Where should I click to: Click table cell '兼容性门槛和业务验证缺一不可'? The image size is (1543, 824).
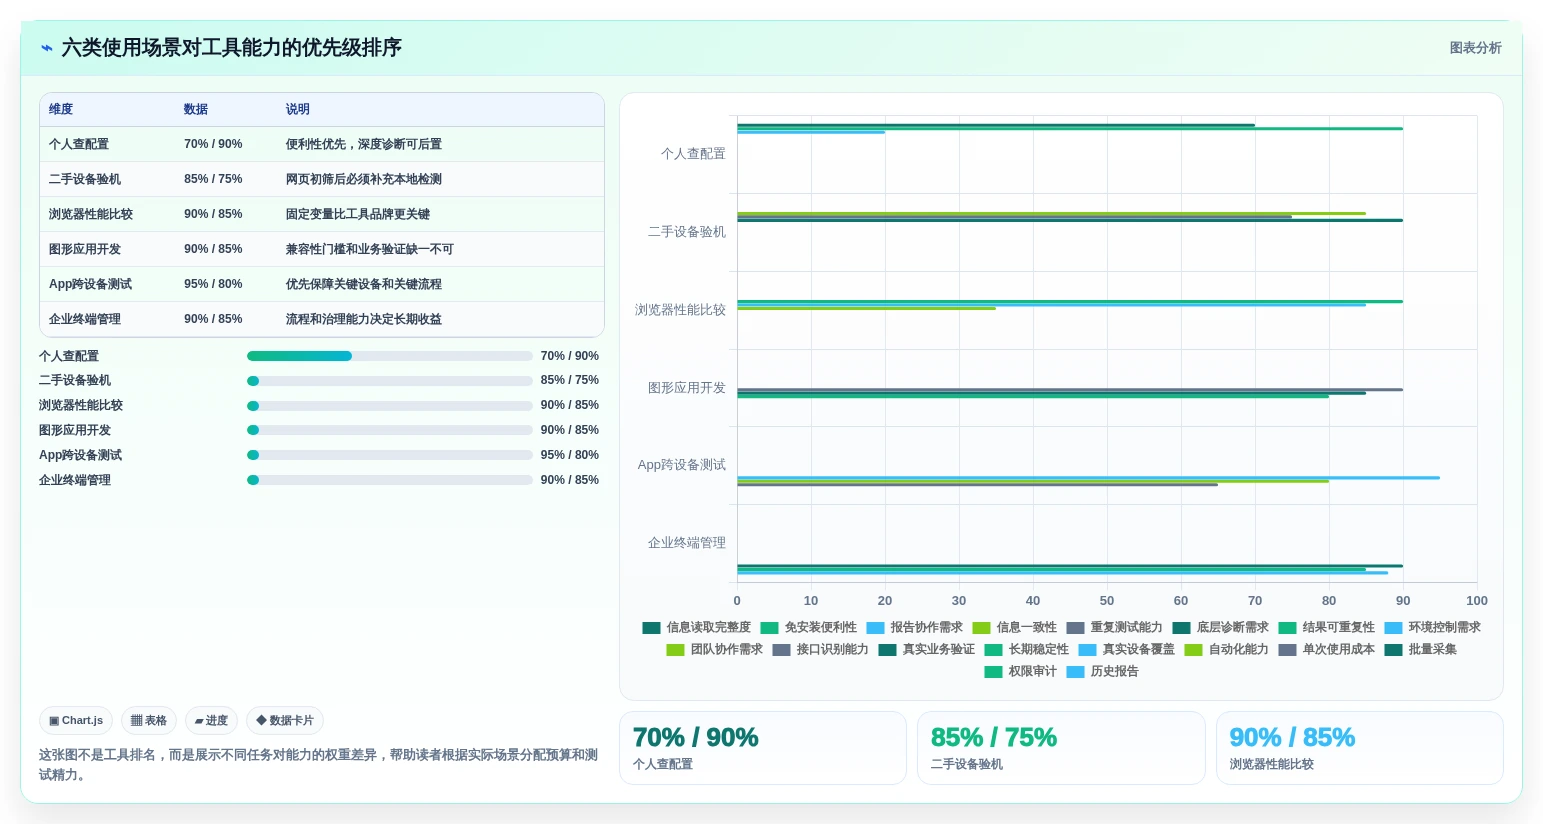tap(370, 249)
